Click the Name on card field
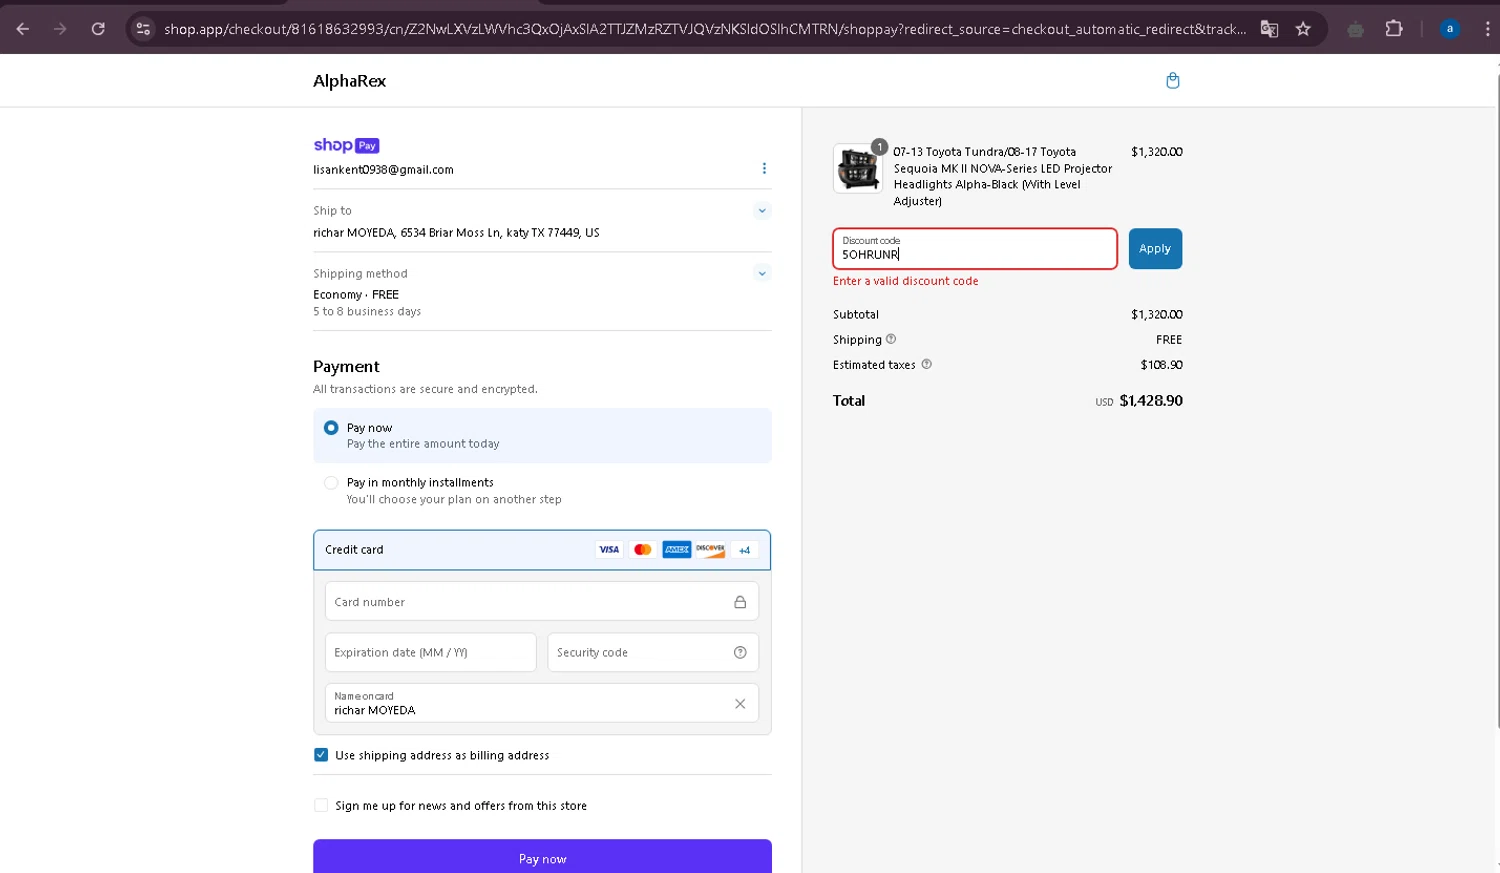 pos(542,703)
